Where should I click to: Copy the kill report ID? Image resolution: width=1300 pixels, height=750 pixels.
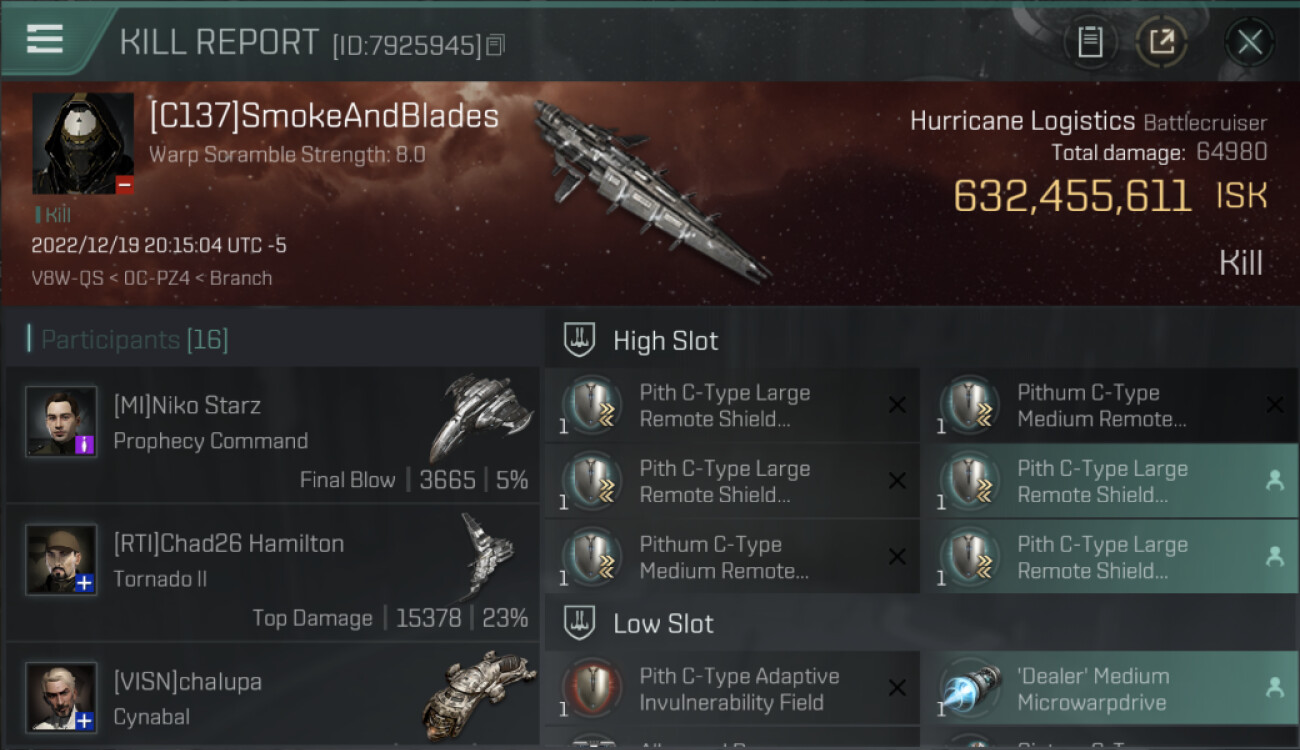(496, 45)
